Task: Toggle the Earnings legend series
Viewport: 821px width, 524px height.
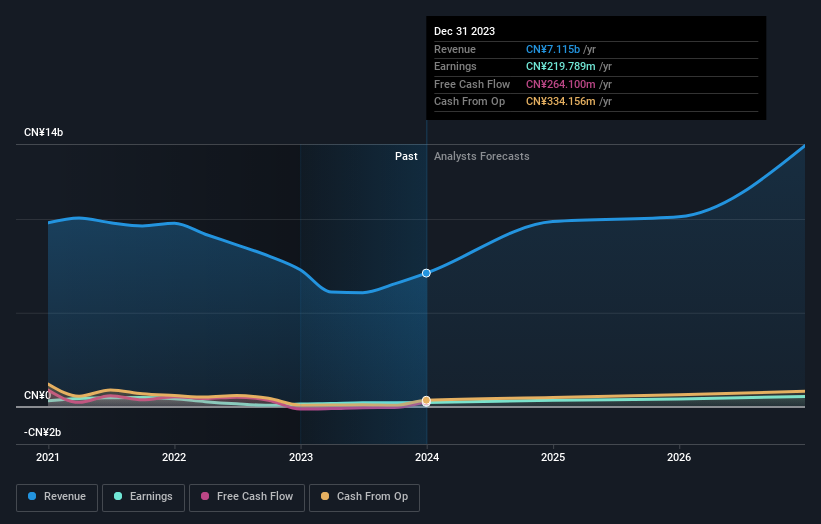Action: pos(143,497)
